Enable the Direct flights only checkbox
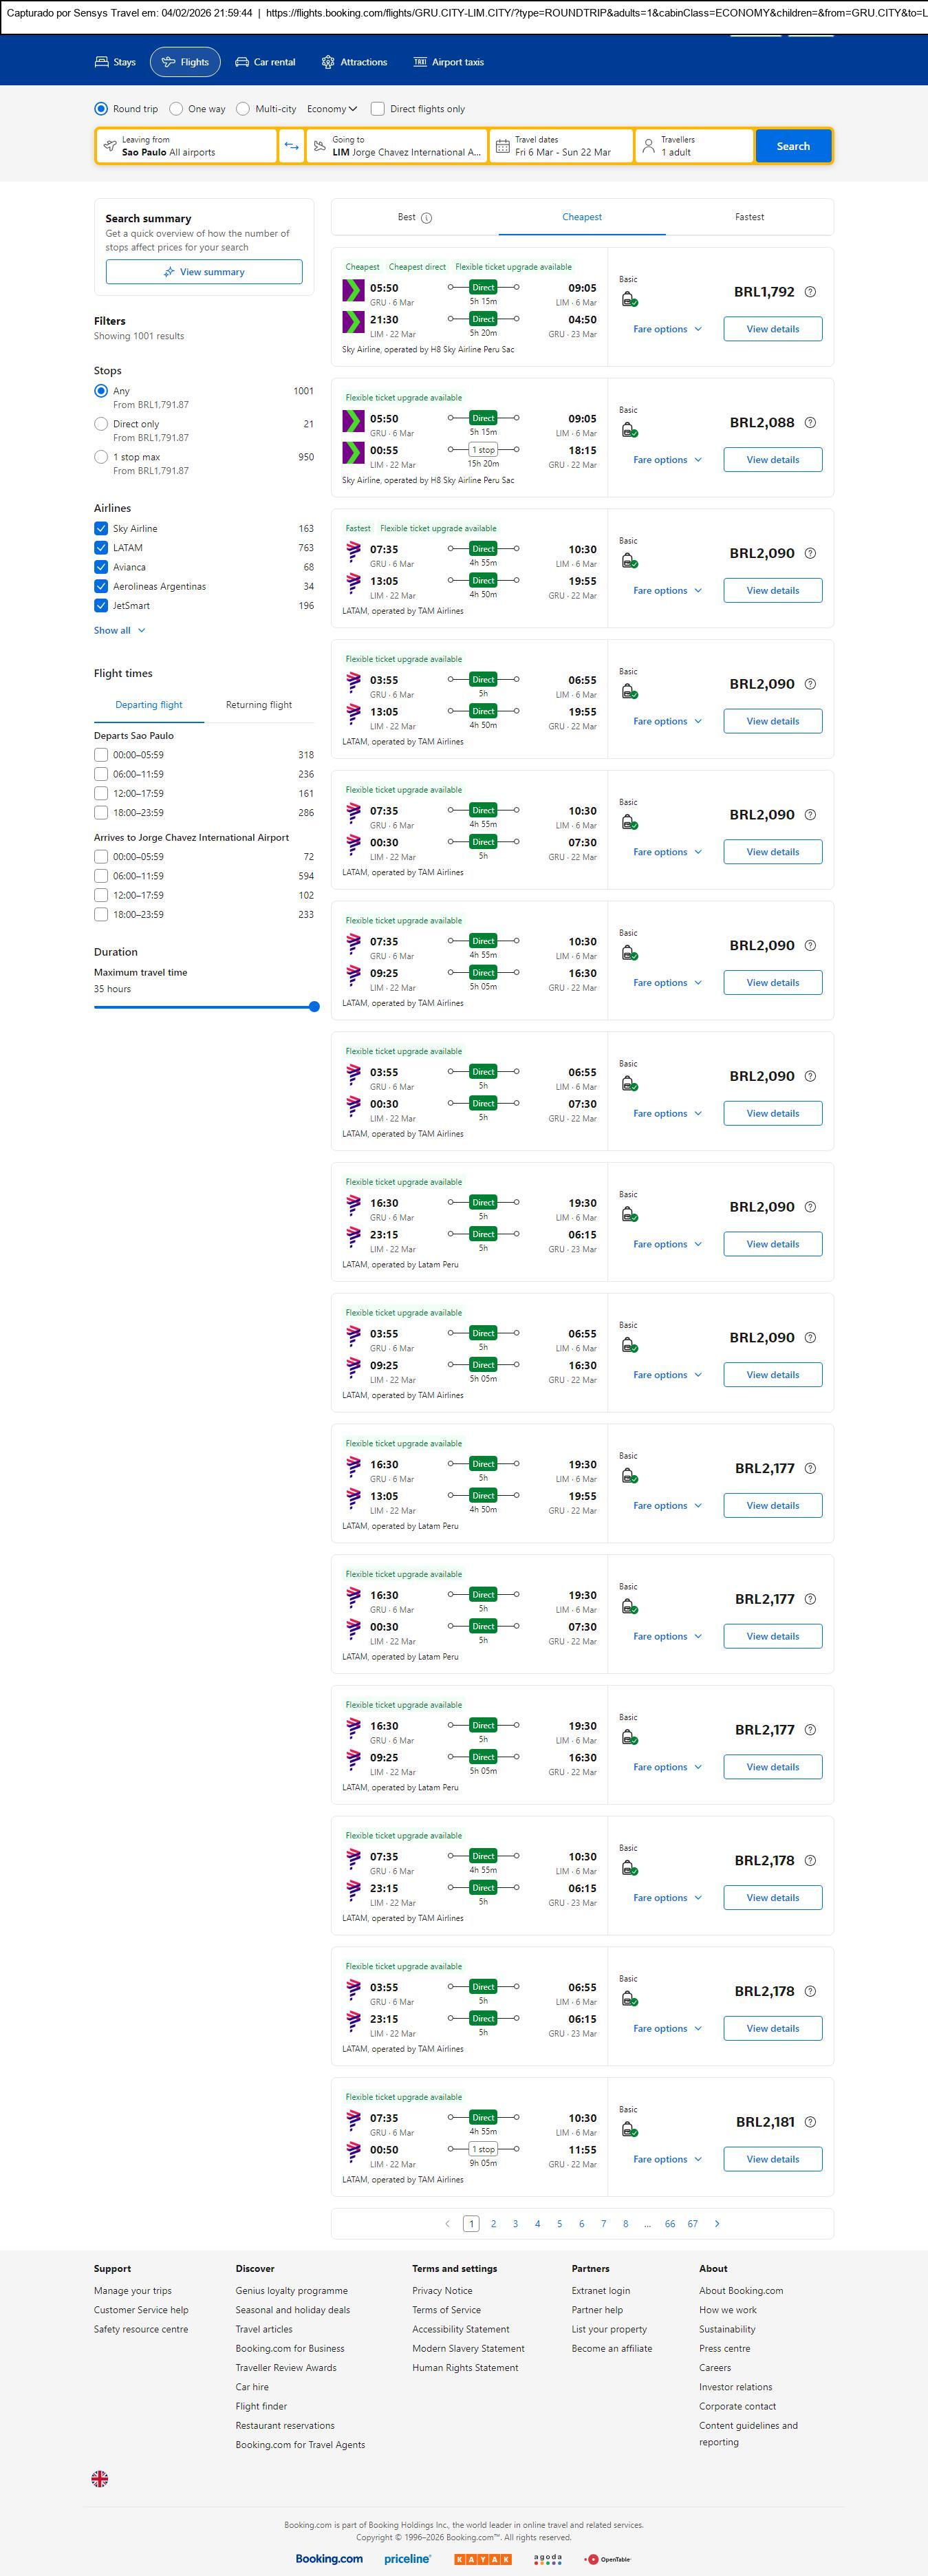The image size is (928, 2576). click(x=378, y=109)
